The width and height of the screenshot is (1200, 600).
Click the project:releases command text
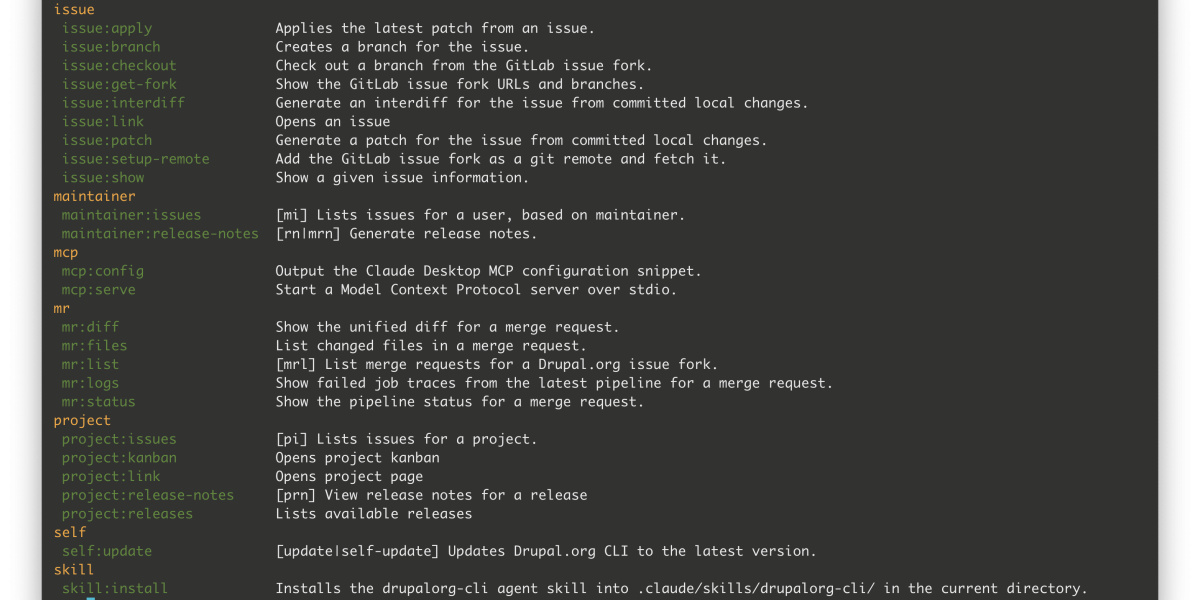pos(127,514)
